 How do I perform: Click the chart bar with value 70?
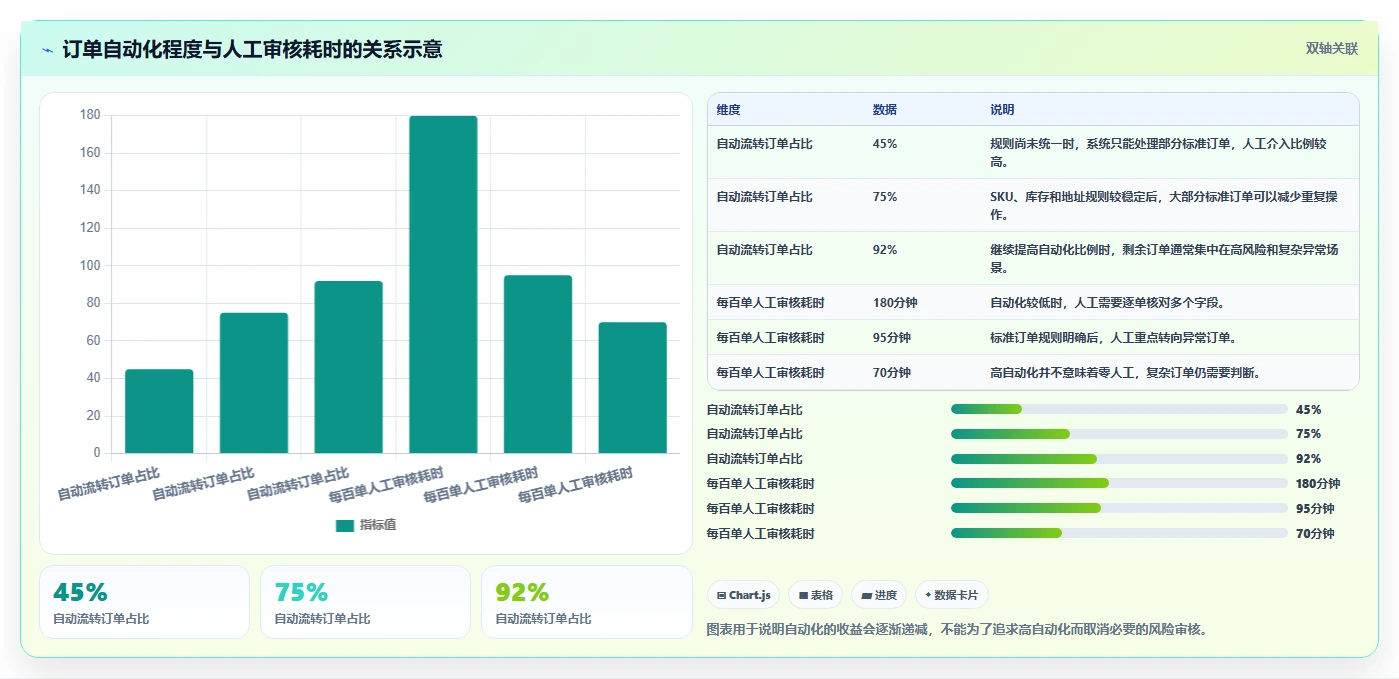[x=632, y=387]
